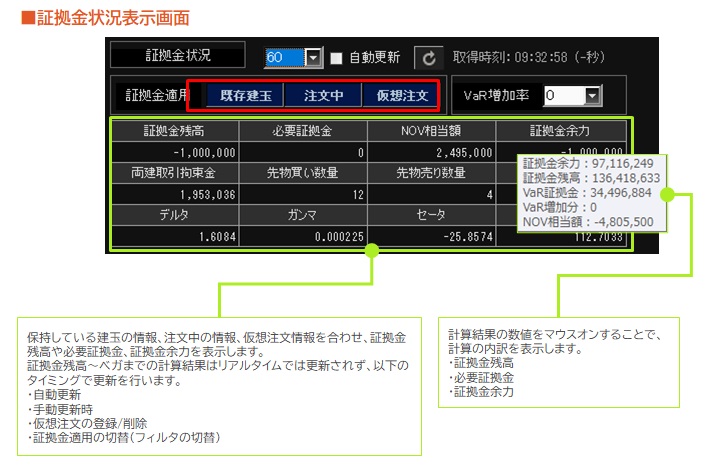Viewport: 714px width, 469px height.
Task: Click the NOV相当額 column header
Action: [431, 131]
